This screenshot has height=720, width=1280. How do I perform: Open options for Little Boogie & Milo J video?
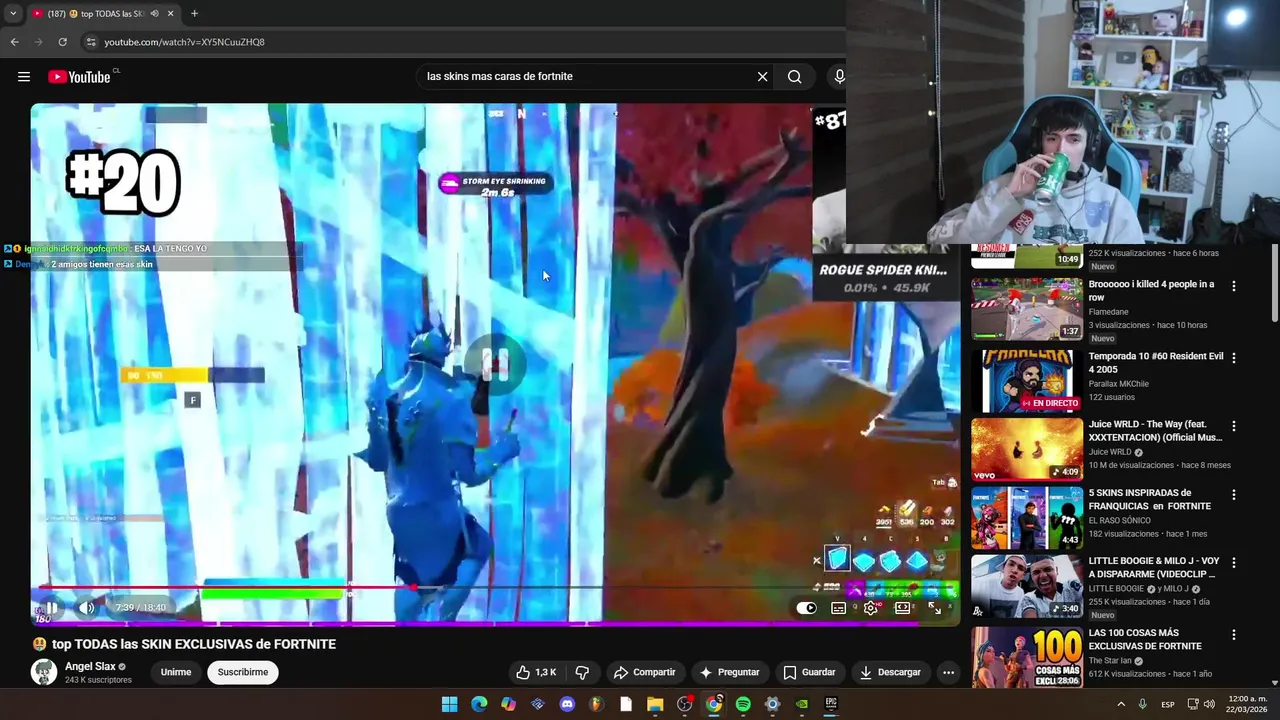1233,563
